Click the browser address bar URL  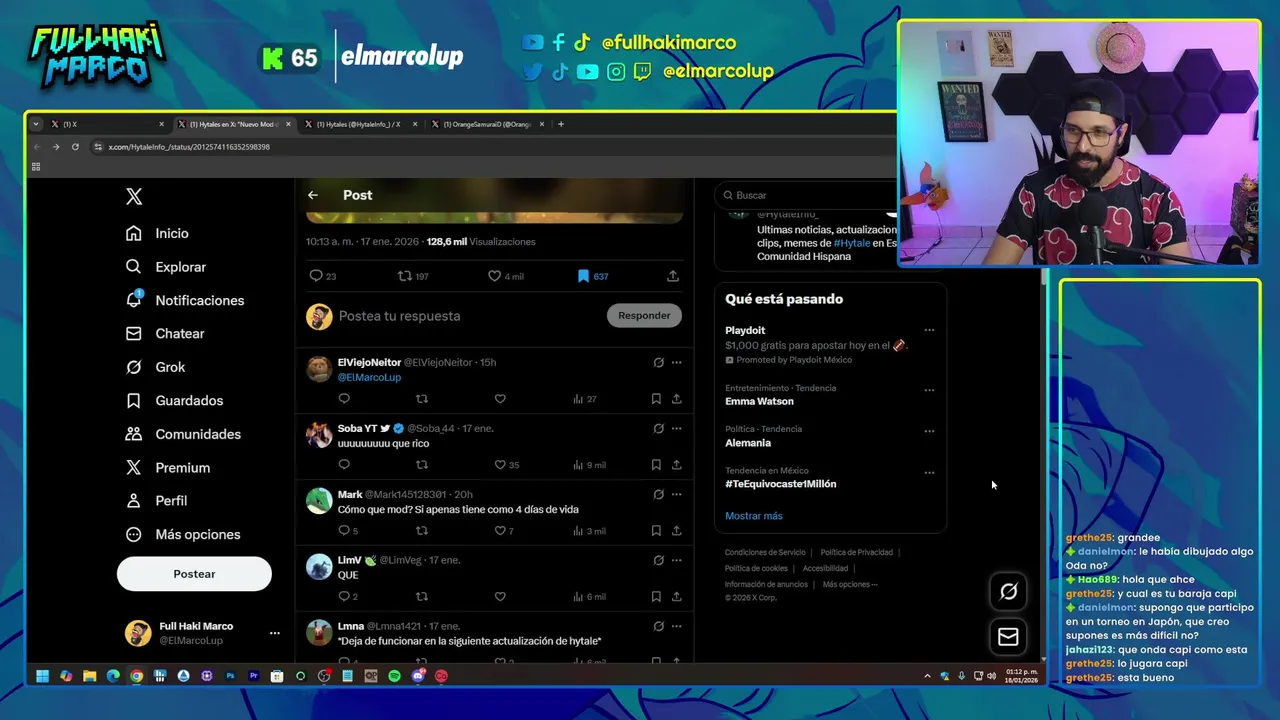189,147
